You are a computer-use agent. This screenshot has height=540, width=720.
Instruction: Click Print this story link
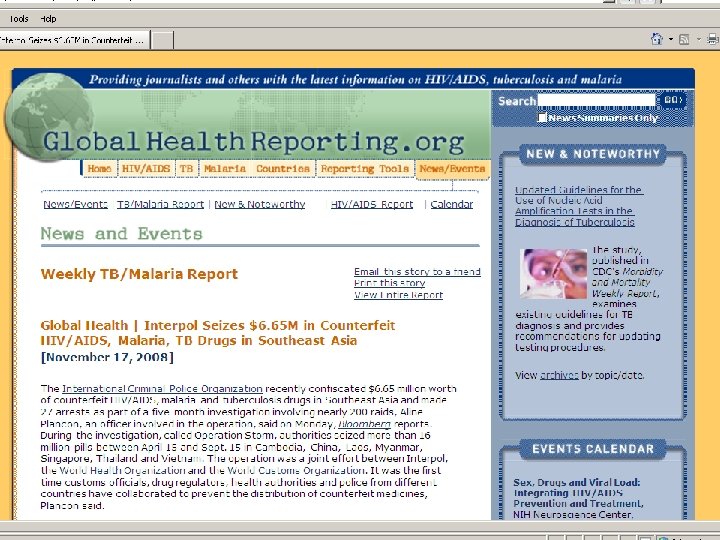[389, 283]
